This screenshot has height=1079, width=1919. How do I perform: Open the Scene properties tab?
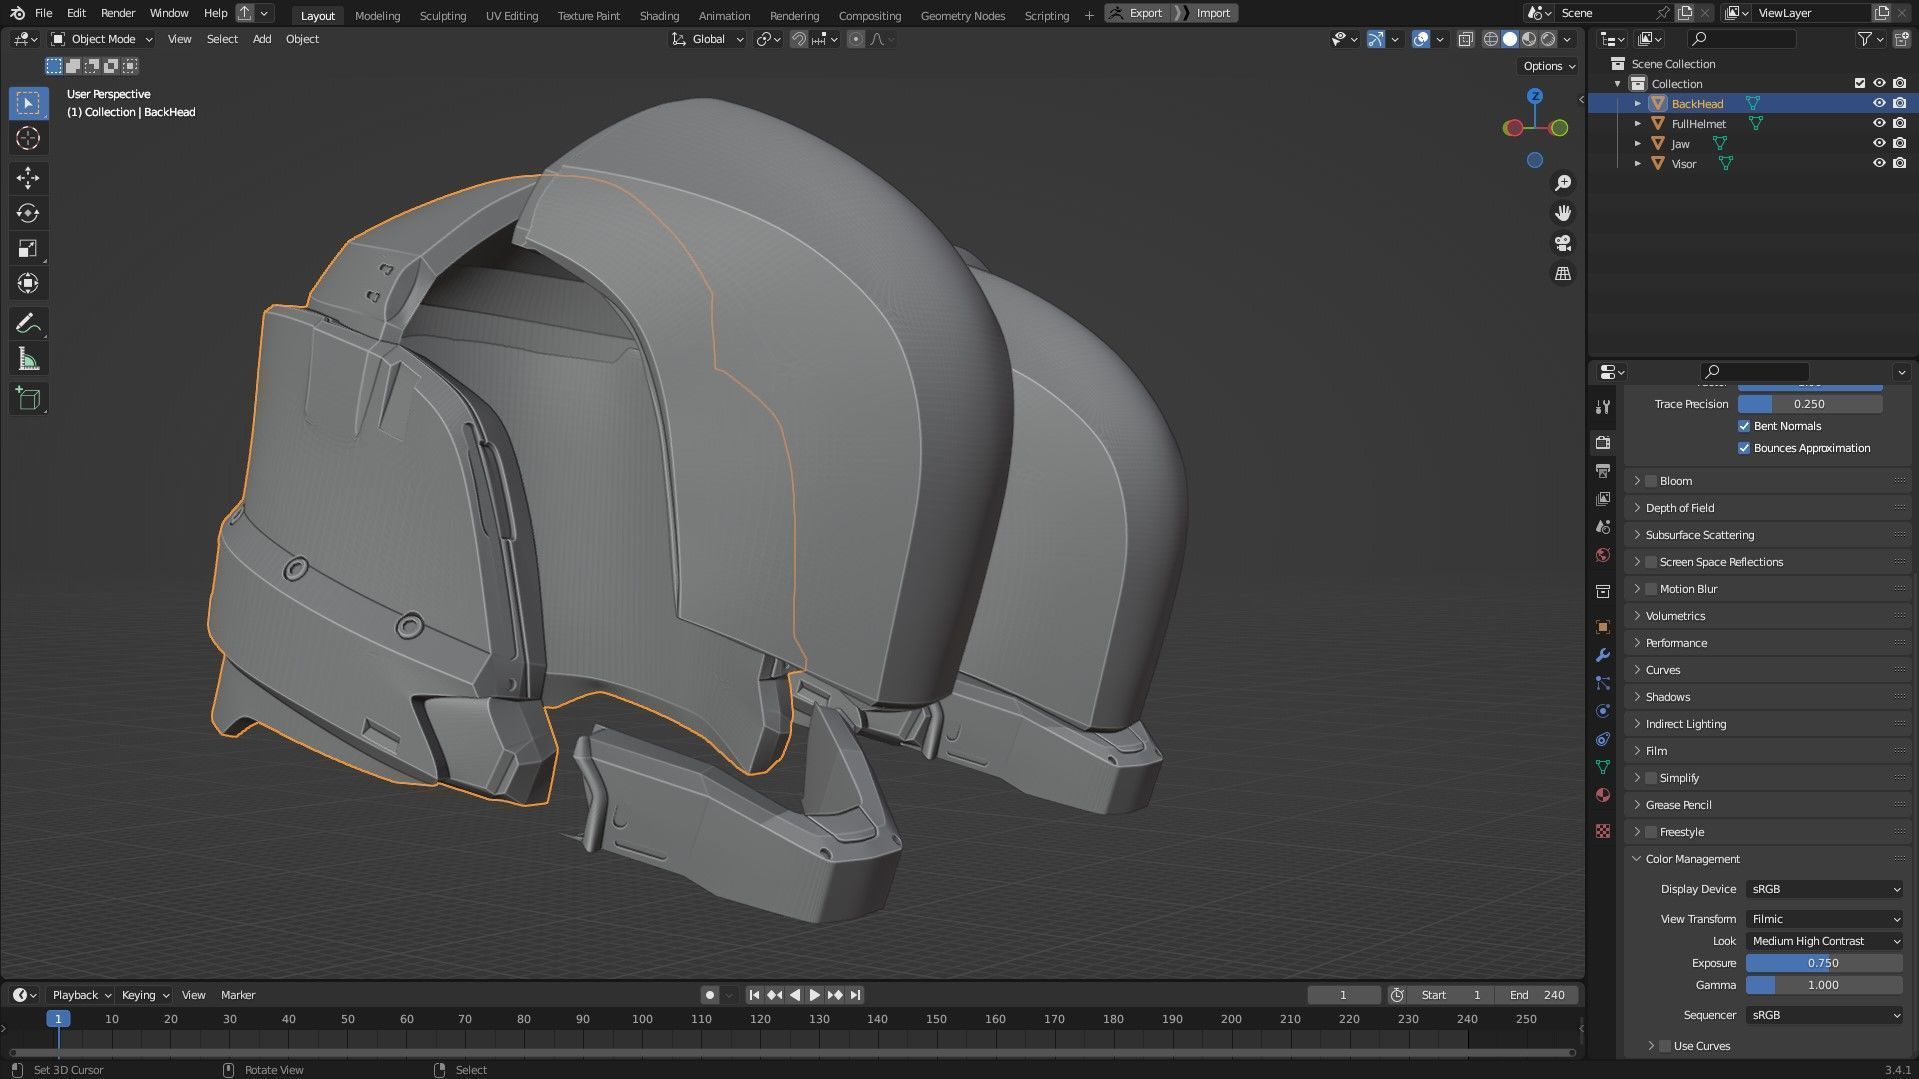[x=1603, y=526]
